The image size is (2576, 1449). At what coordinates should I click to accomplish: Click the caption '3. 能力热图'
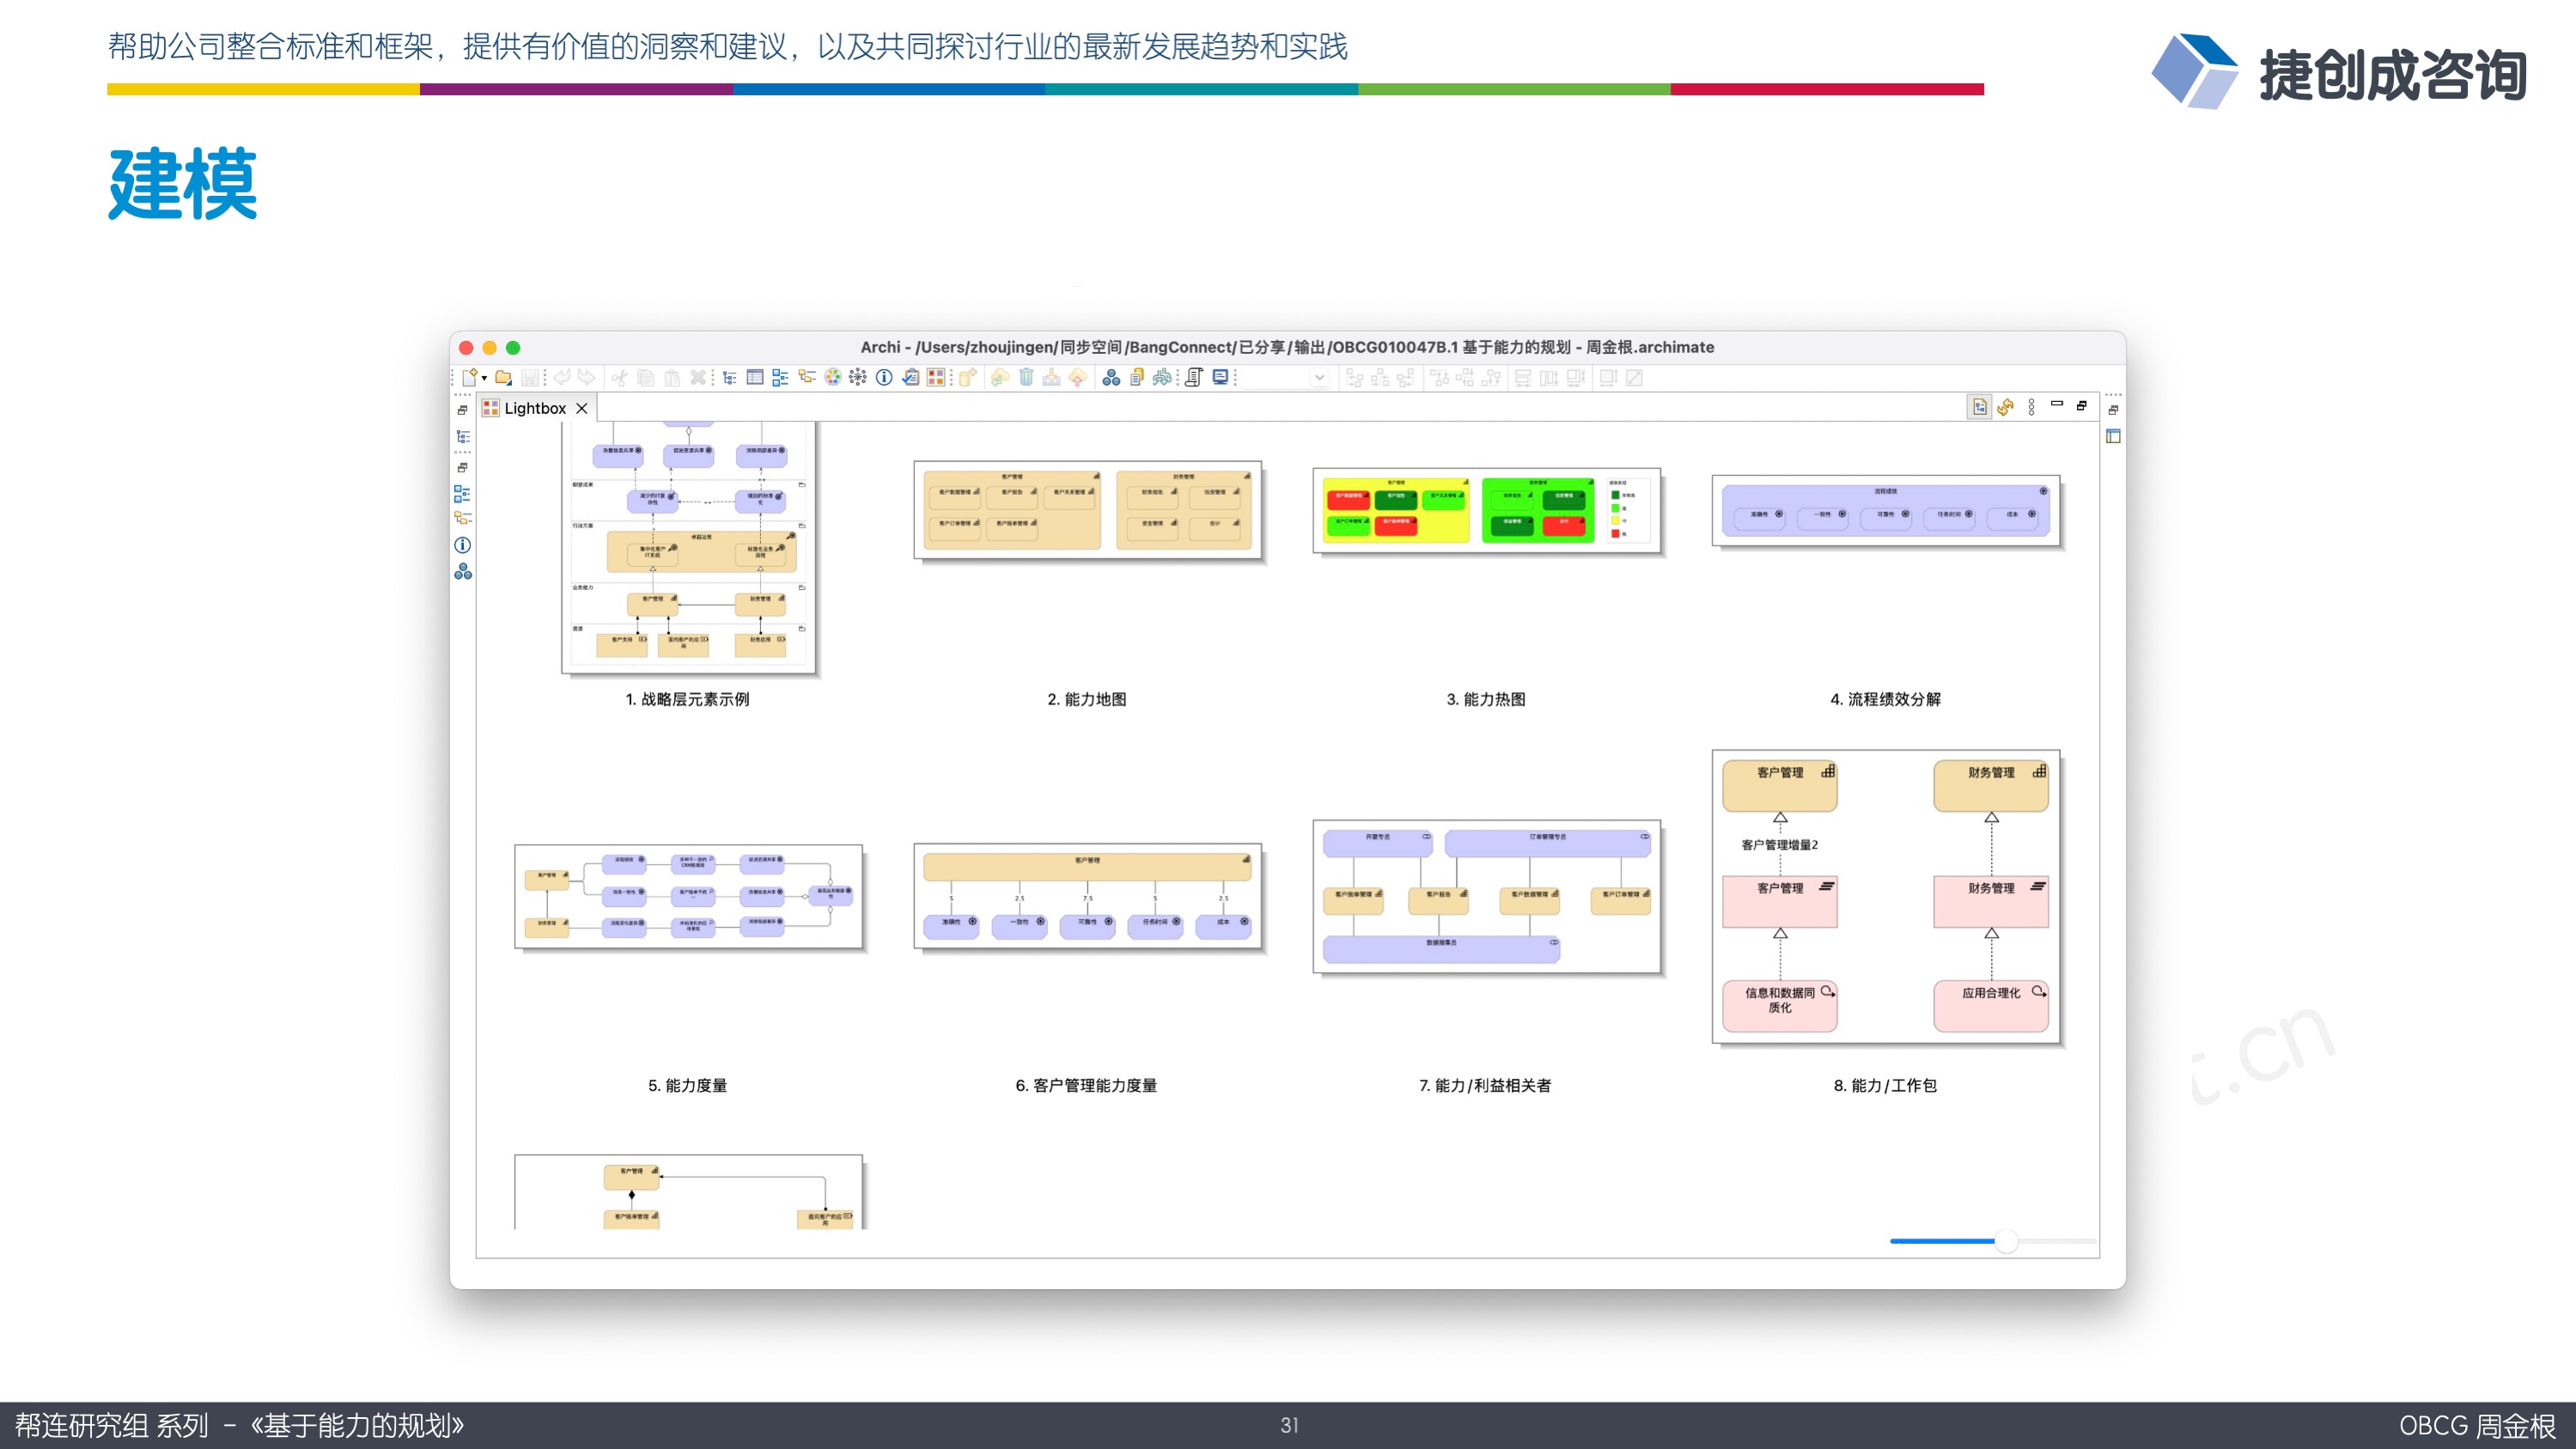tap(1486, 699)
